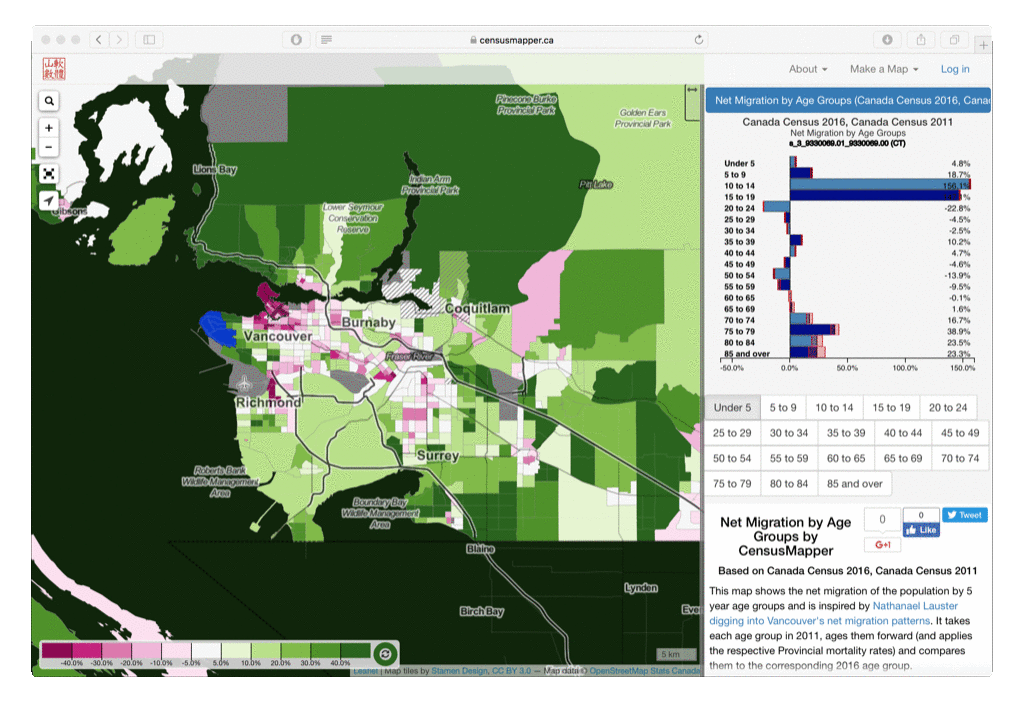This screenshot has height=714, width=1024.
Task: Zoom in with the plus button
Action: pos(49,128)
